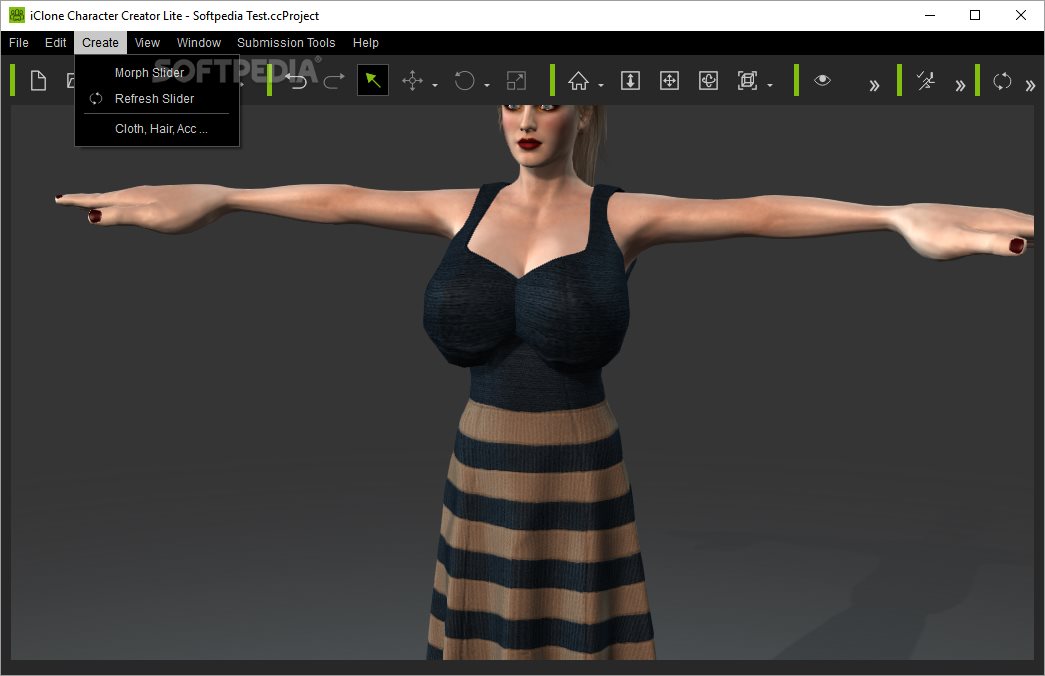
Task: Maximize the Character Creator window
Action: pyautogui.click(x=975, y=15)
